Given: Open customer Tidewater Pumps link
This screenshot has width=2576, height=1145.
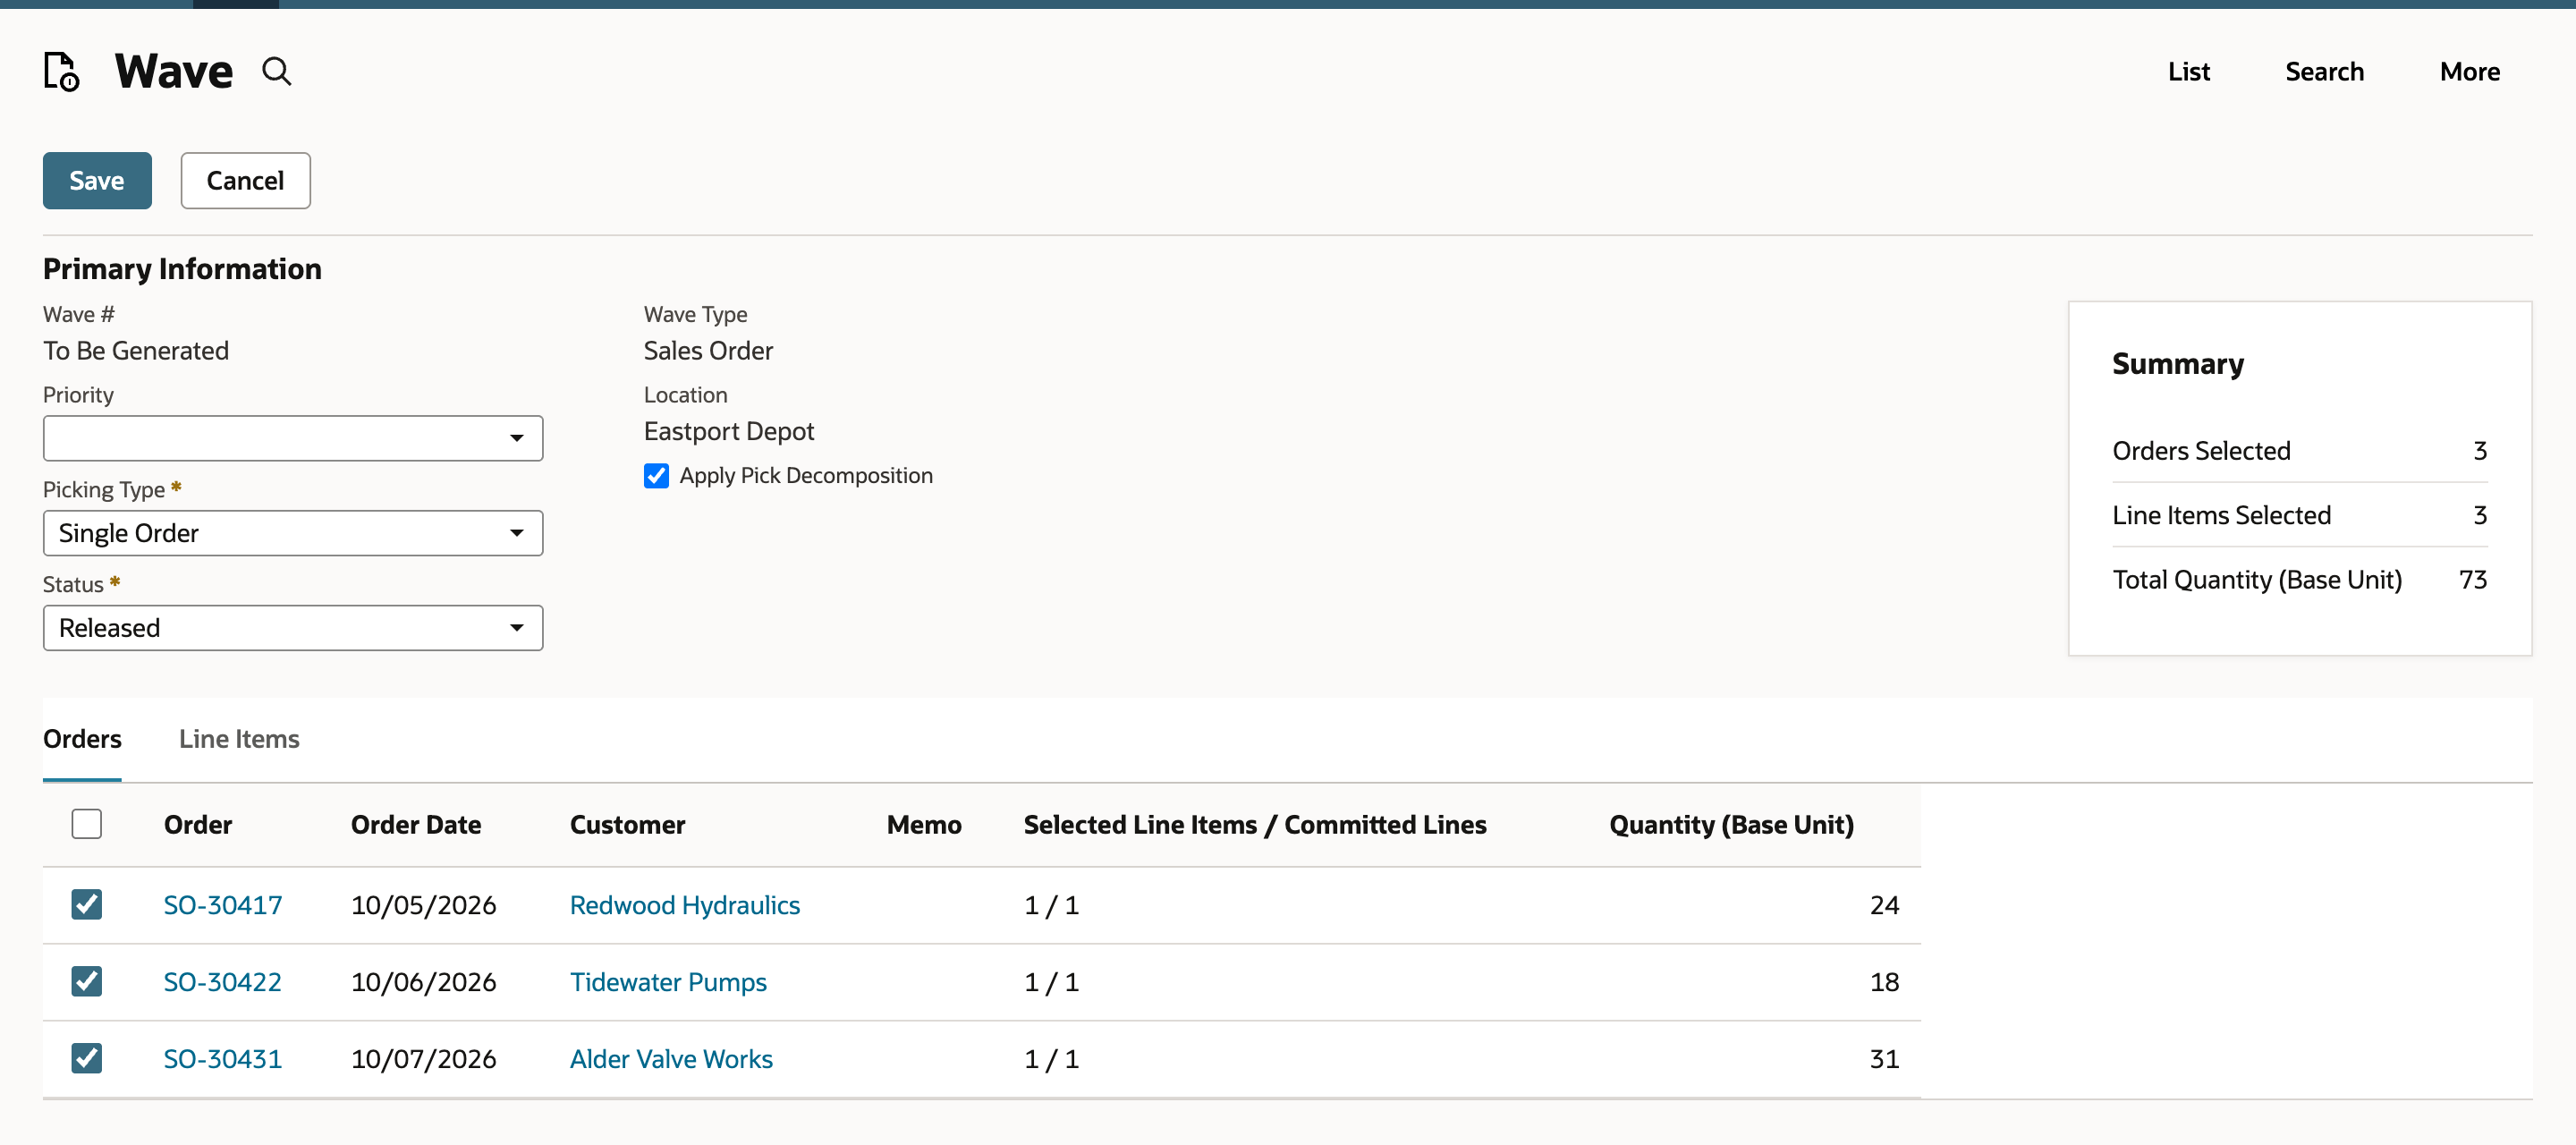Looking at the screenshot, I should point(668,982).
